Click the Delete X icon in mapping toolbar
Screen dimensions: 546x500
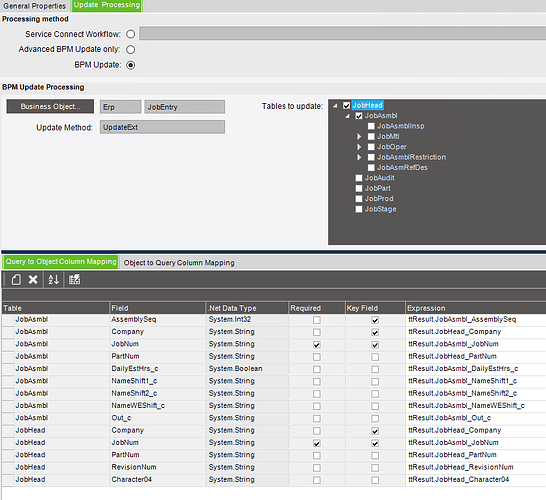tap(33, 280)
